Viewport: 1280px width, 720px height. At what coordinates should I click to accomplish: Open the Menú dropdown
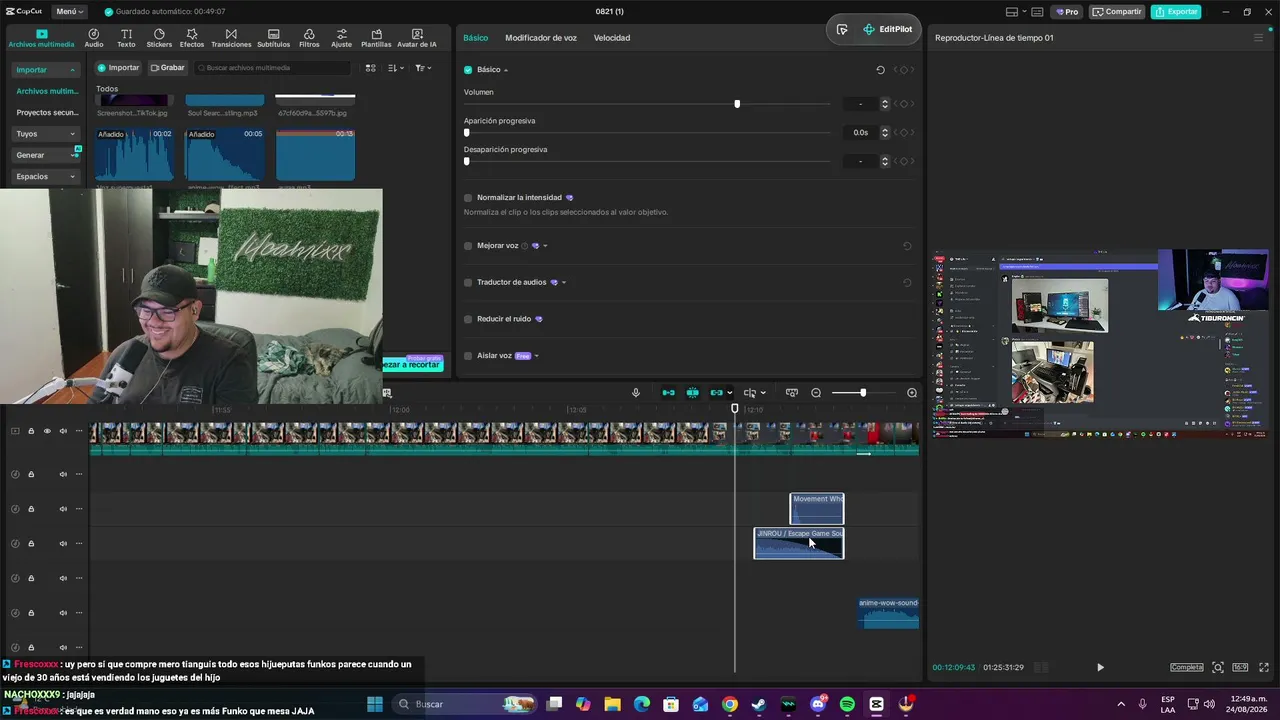click(69, 11)
